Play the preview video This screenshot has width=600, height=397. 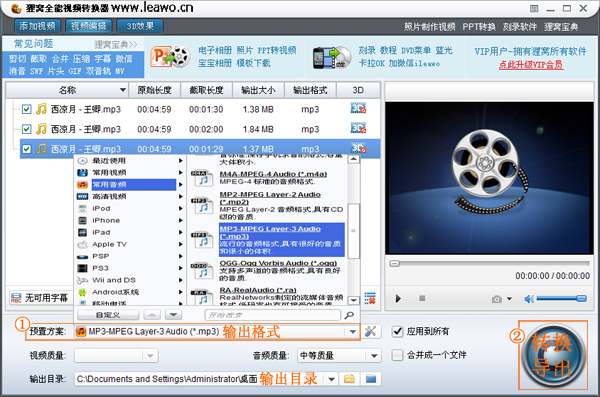(x=398, y=298)
